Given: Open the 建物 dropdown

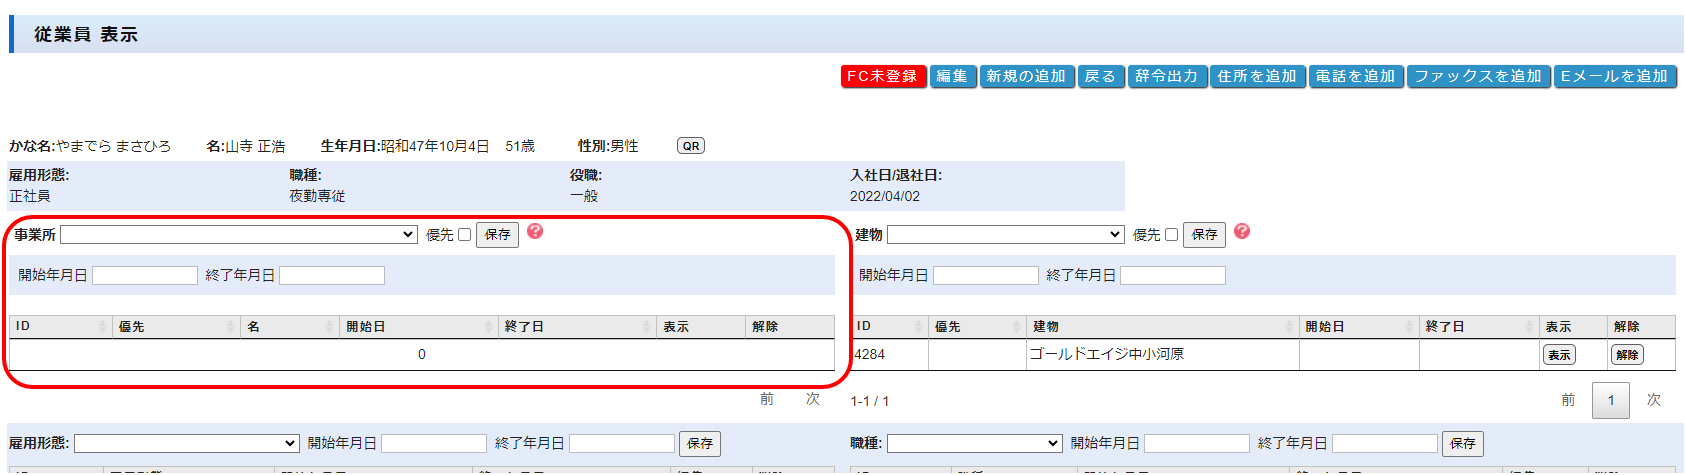Looking at the screenshot, I should pyautogui.click(x=1005, y=235).
